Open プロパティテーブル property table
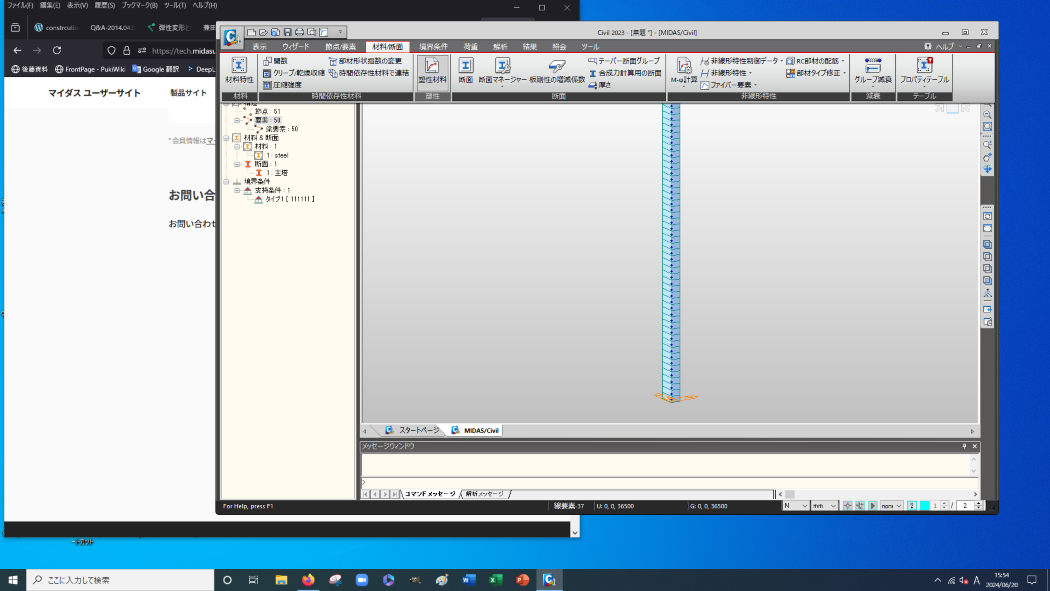This screenshot has width=1050, height=591. [x=924, y=71]
